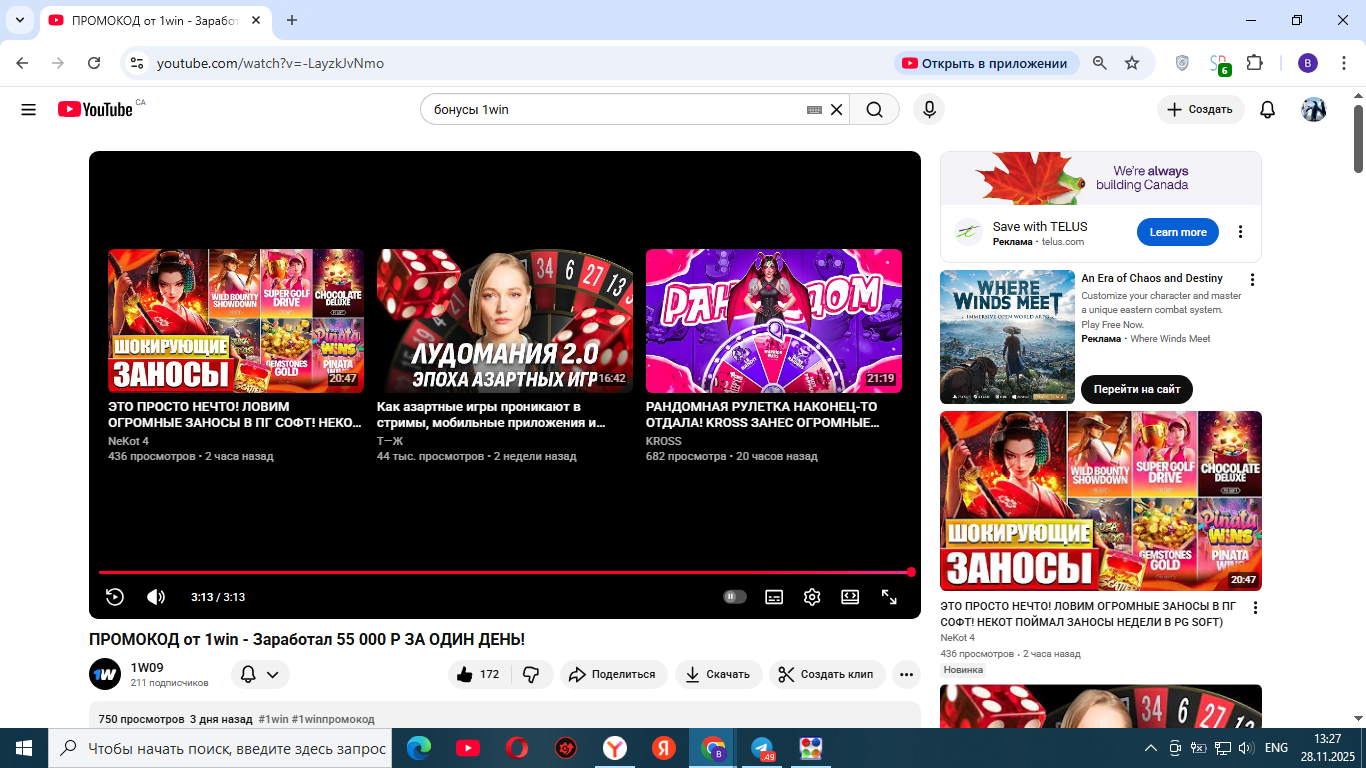Screen dimensions: 1366x768
Task: Reload the page
Action: pos(94,63)
